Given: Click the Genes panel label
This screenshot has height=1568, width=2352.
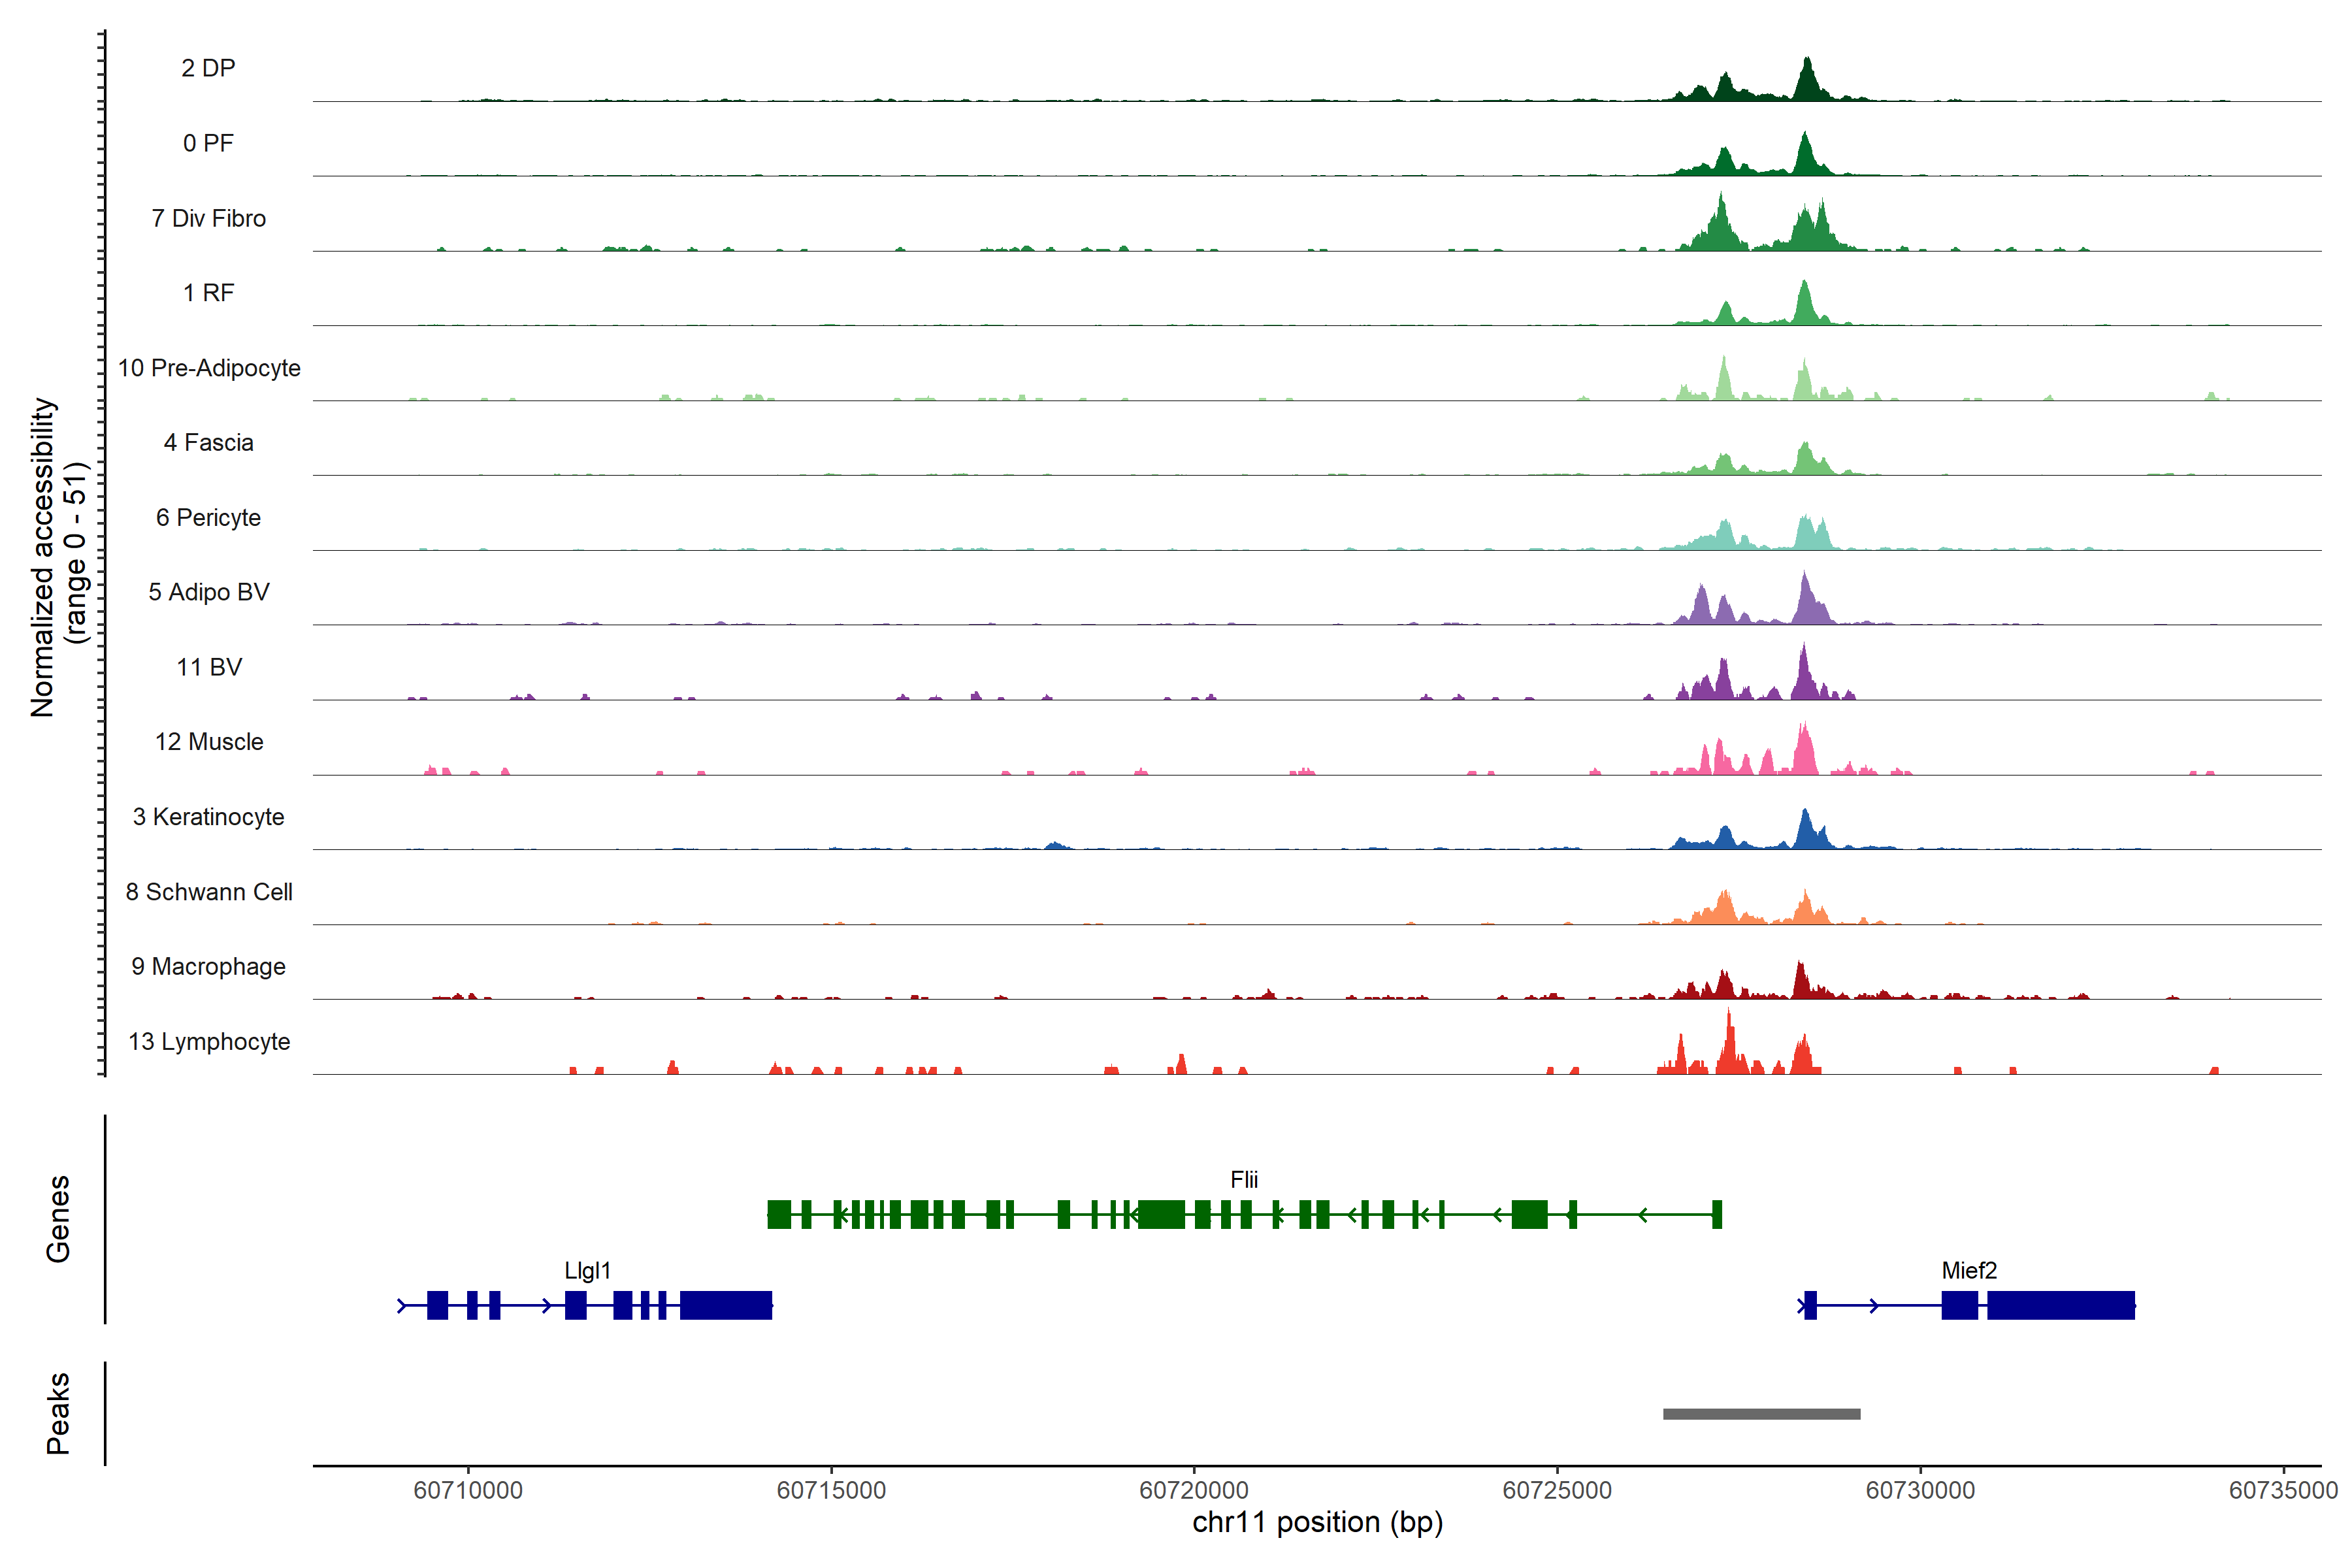Looking at the screenshot, I should (58, 1219).
